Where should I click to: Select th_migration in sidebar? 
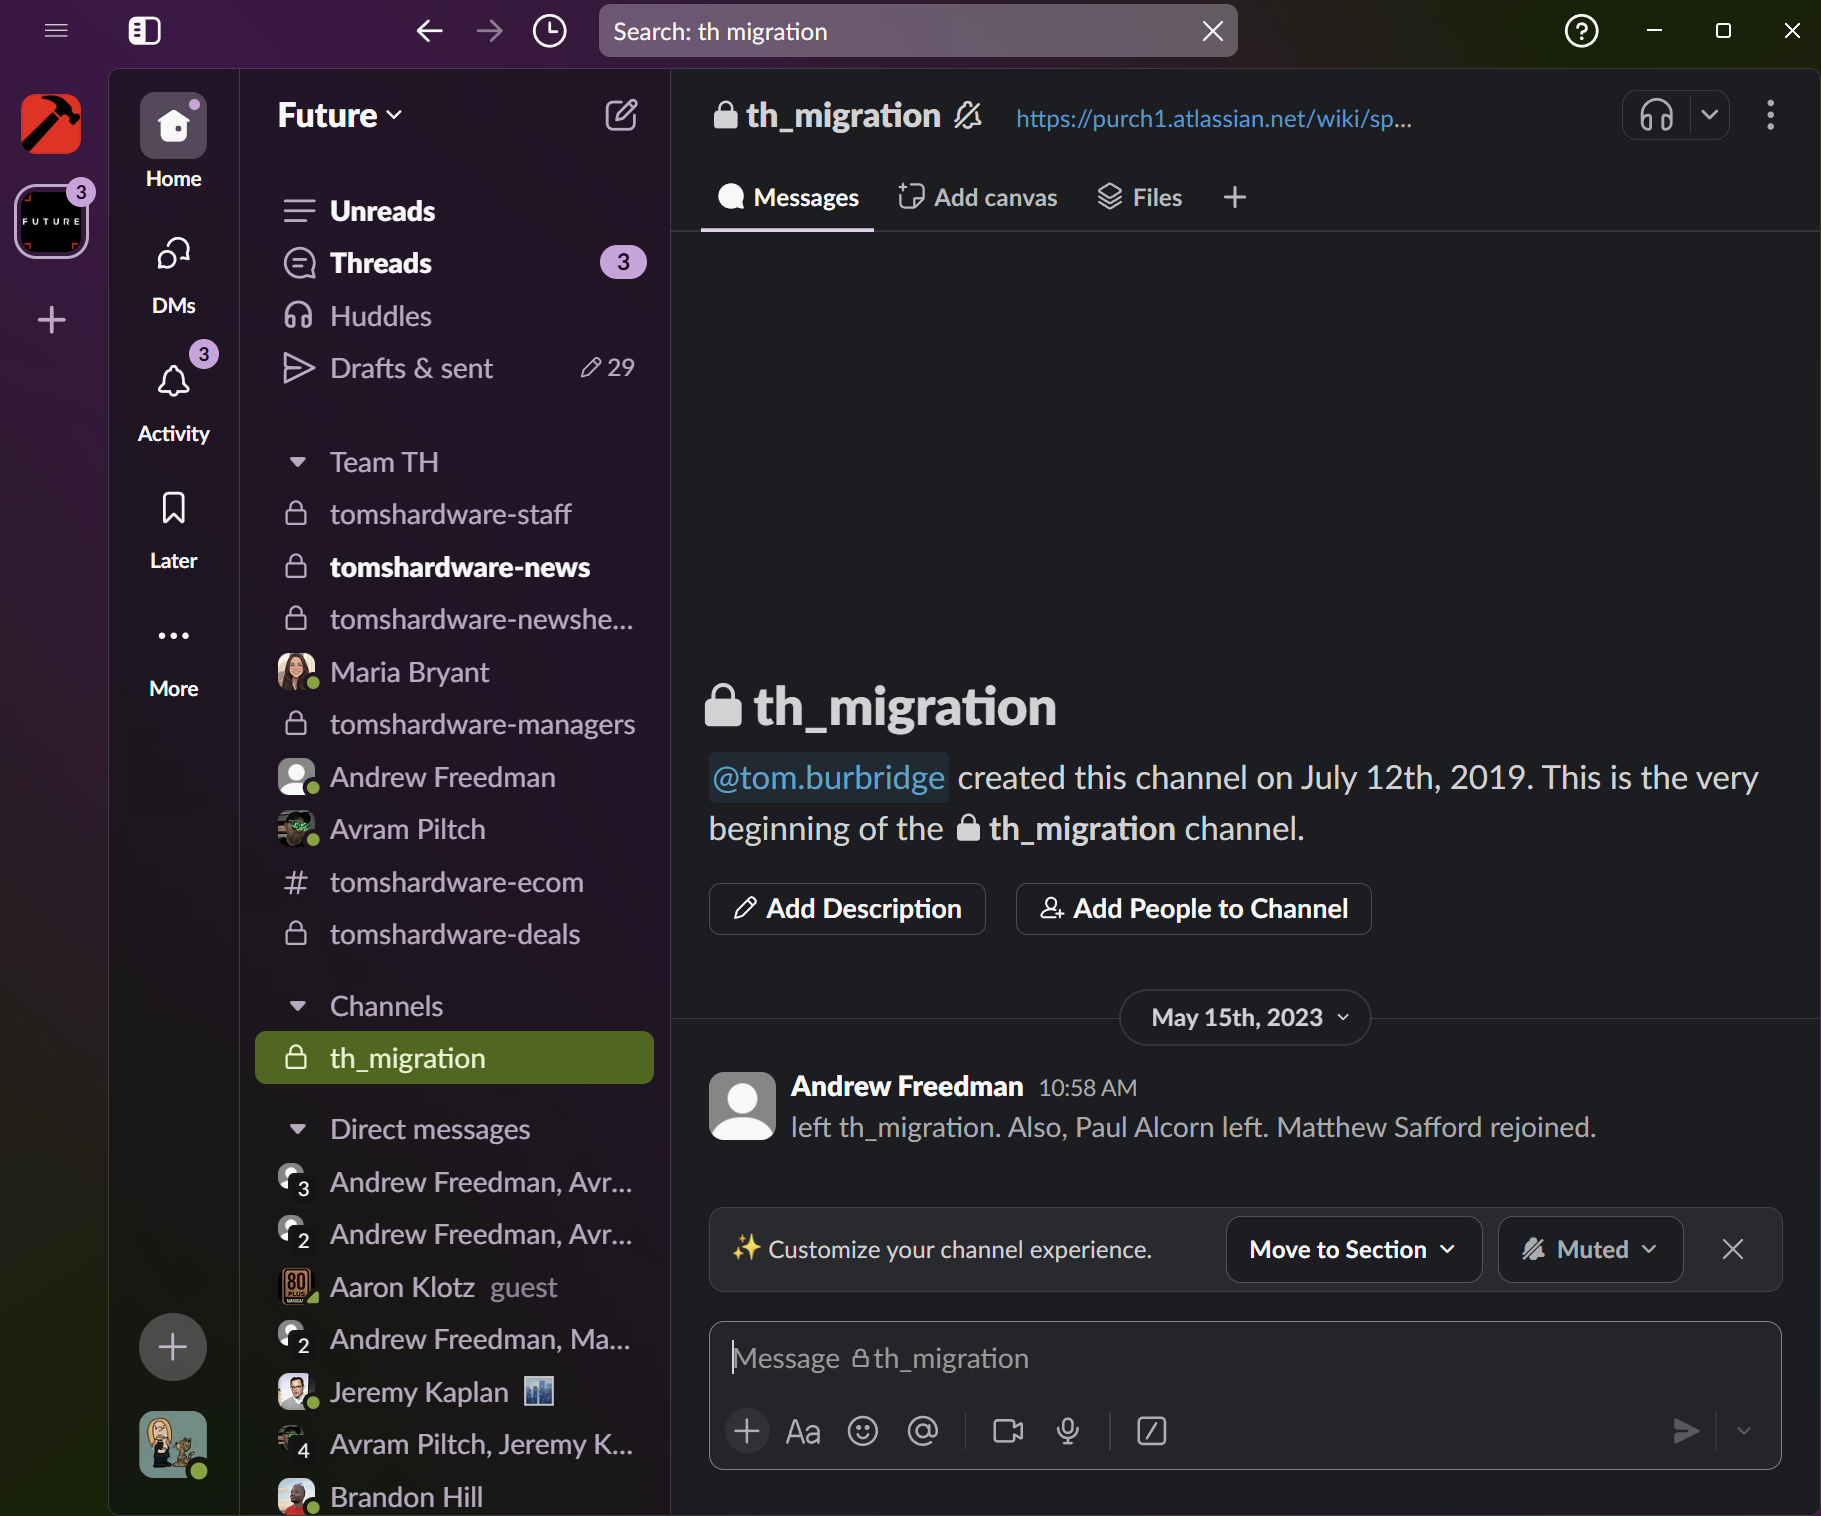[455, 1058]
